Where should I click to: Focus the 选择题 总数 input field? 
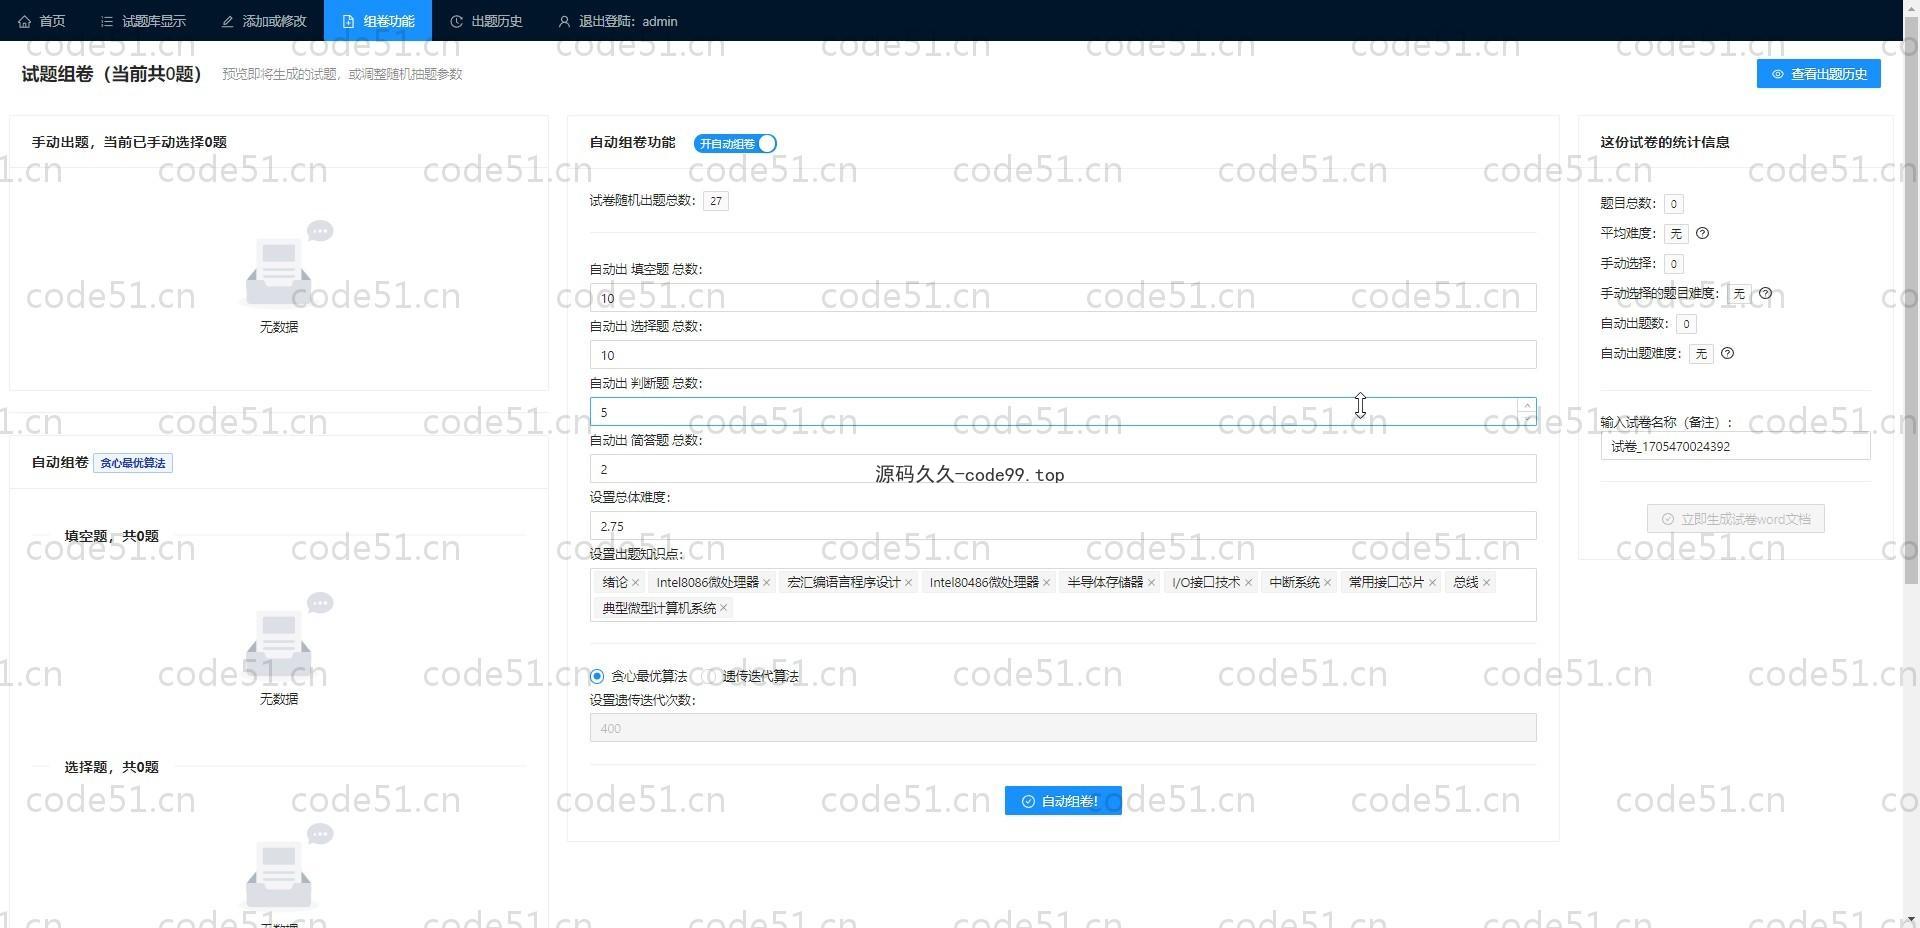click(x=1063, y=355)
